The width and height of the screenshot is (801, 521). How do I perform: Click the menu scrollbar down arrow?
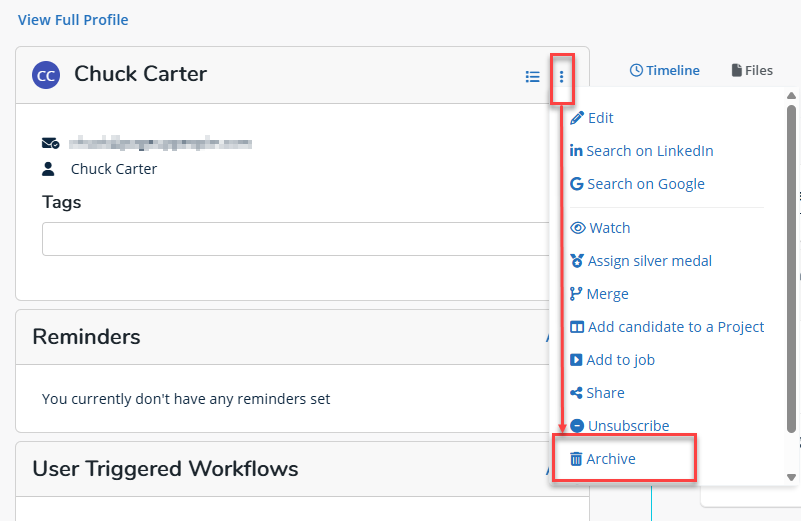pos(792,477)
